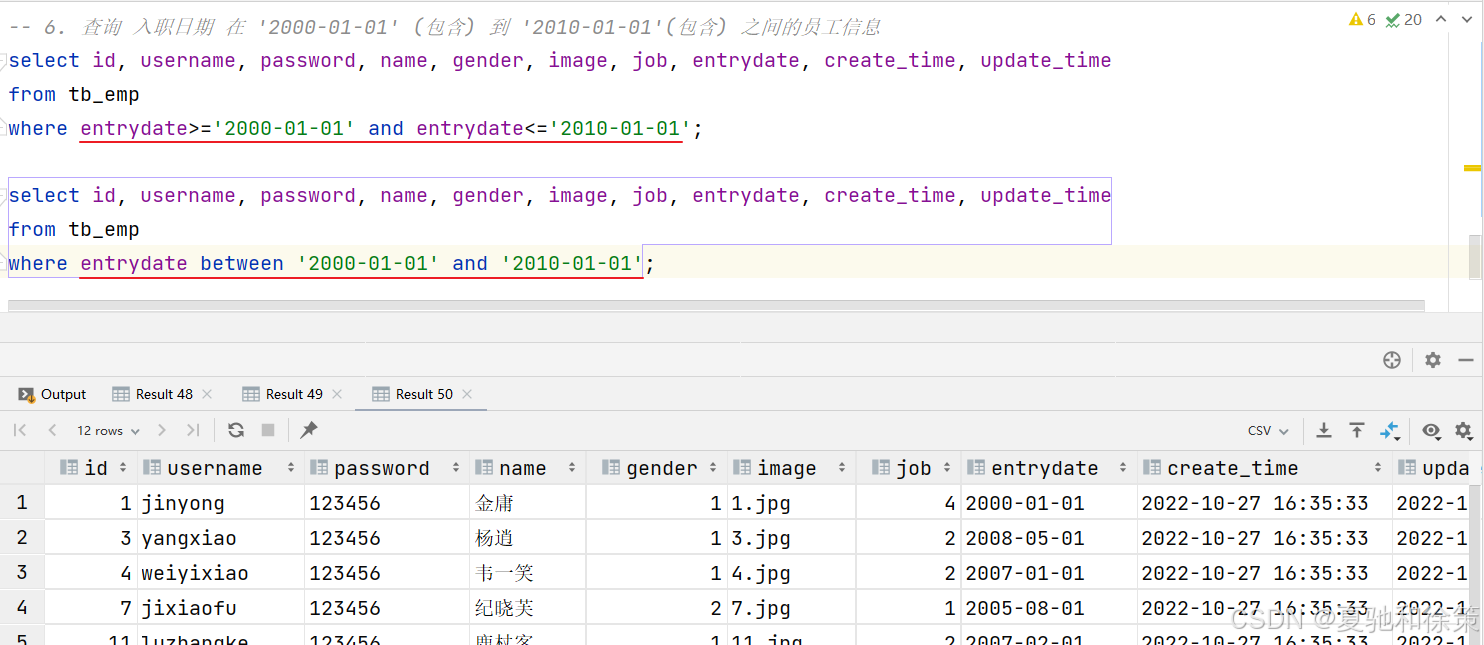1484x645 pixels.
Task: Click the typo check indicator showing 20
Action: 1404,19
